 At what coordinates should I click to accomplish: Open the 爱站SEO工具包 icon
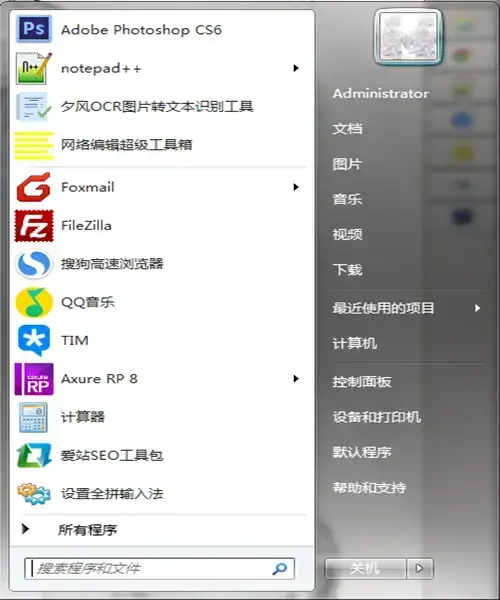point(34,455)
